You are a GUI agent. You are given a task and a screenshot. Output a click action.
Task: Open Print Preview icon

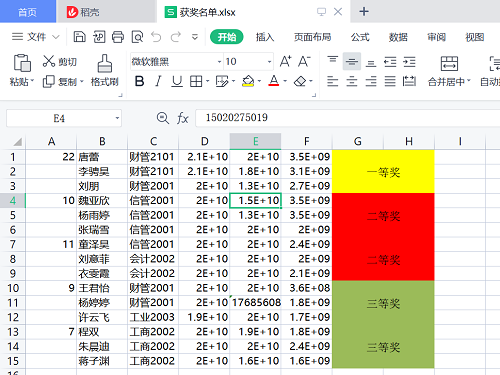(137, 37)
